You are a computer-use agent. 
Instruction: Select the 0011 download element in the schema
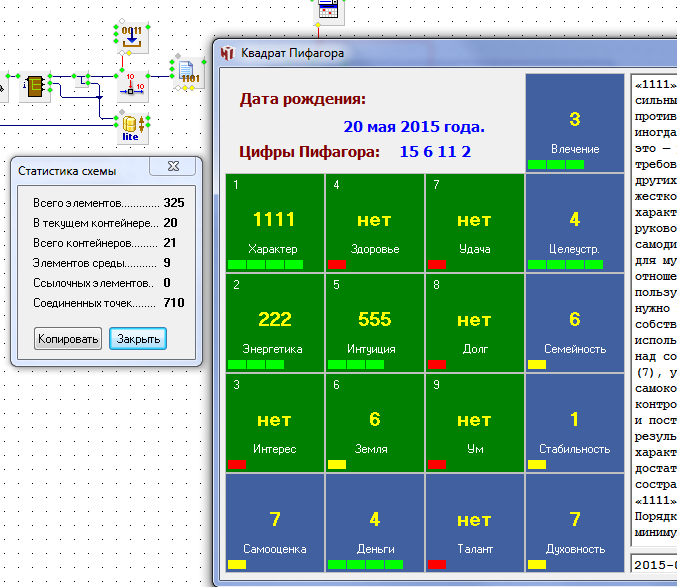(131, 37)
